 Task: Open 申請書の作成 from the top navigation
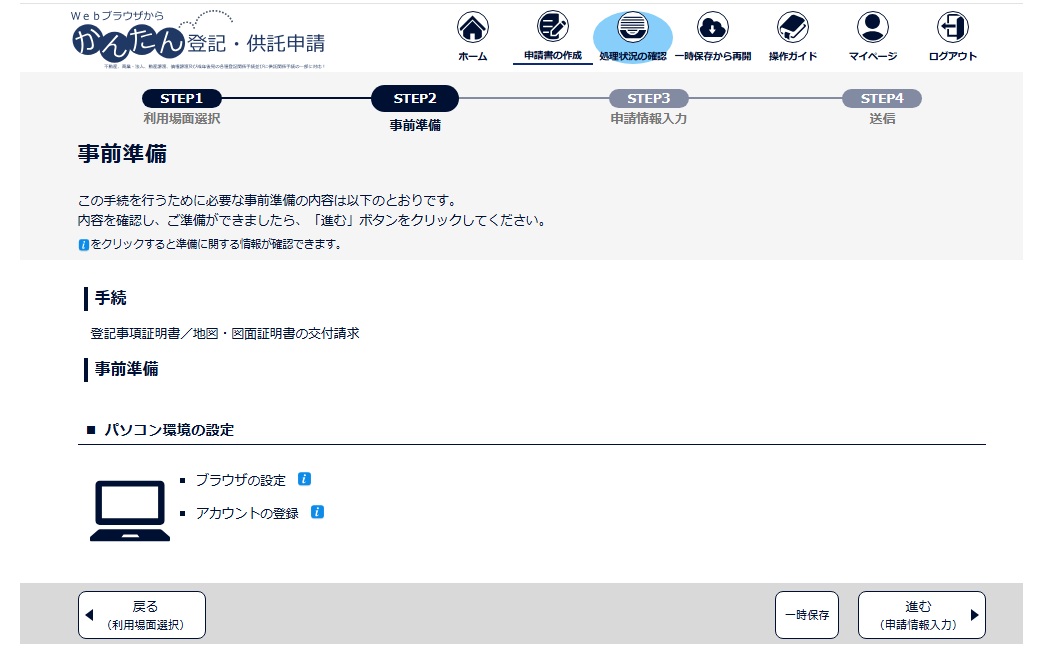[552, 30]
